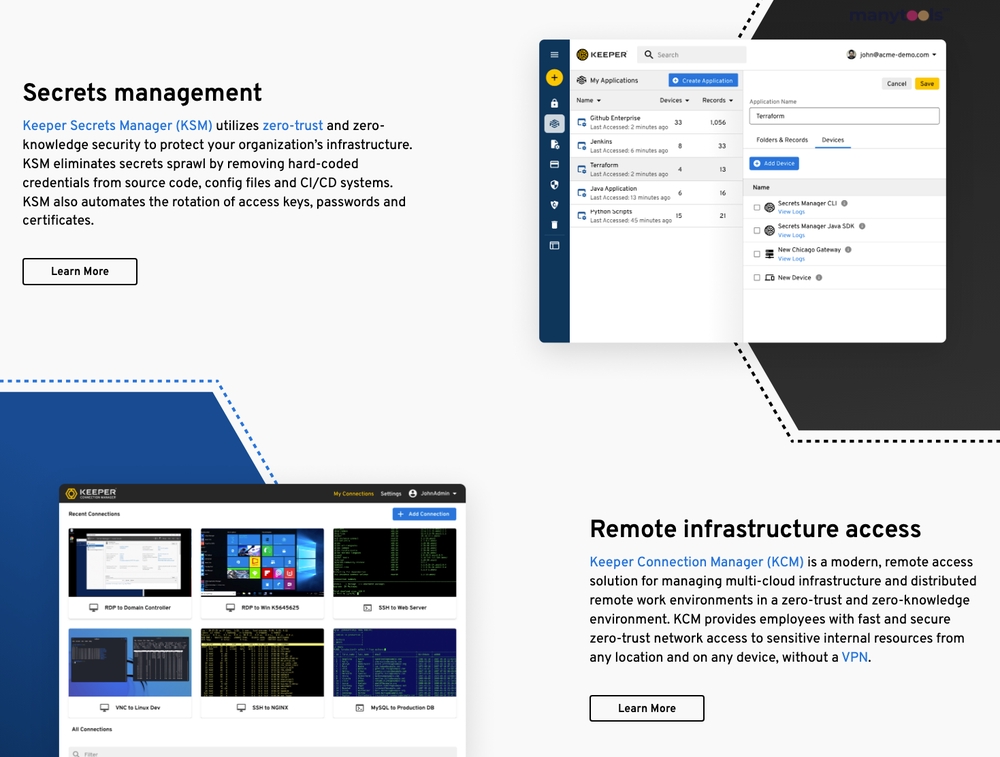Click the Filter field under All Connections
Image resolution: width=1000 pixels, height=757 pixels.
(x=263, y=753)
